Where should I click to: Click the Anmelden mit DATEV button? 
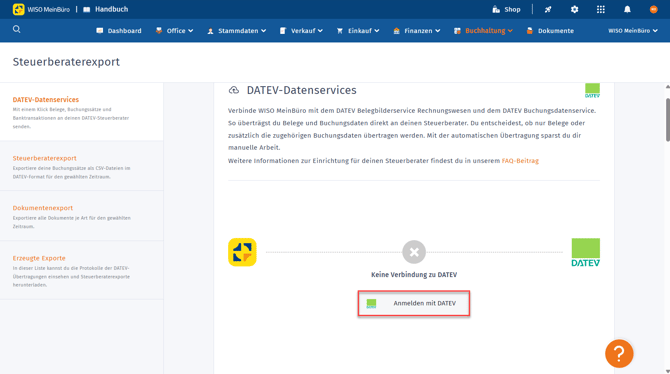pos(414,303)
